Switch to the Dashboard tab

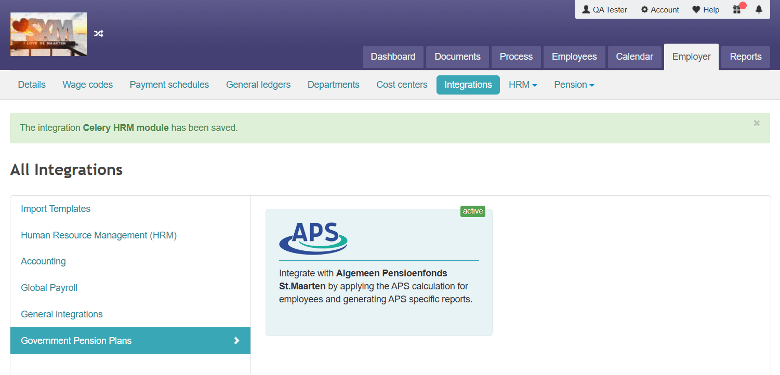[x=393, y=57]
